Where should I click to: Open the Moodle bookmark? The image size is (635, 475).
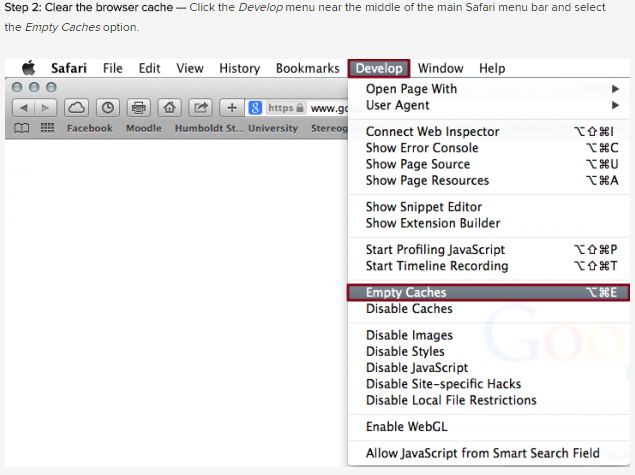coord(143,128)
